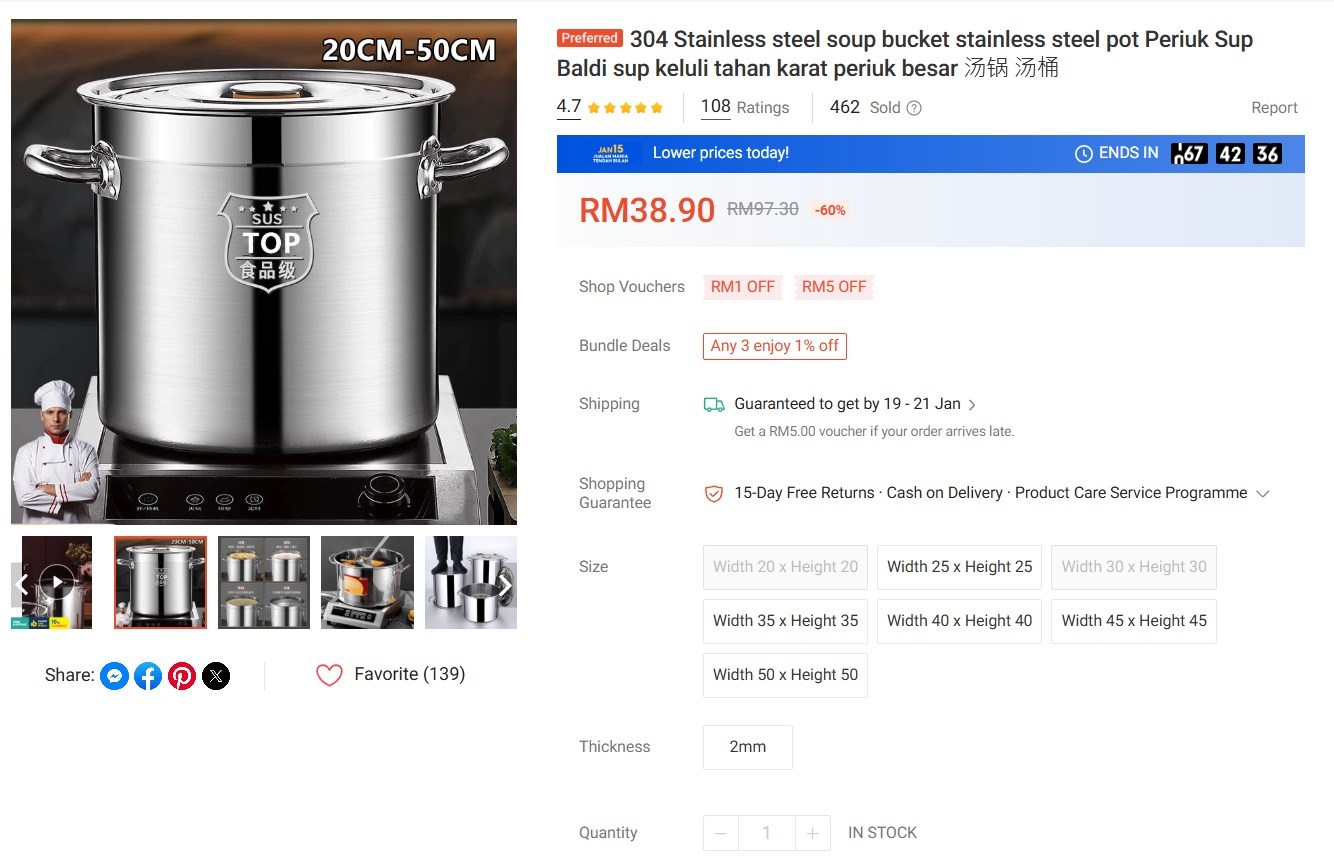Screen dimensions: 1334x866
Task: Play the product video thumbnail
Action: [57, 582]
